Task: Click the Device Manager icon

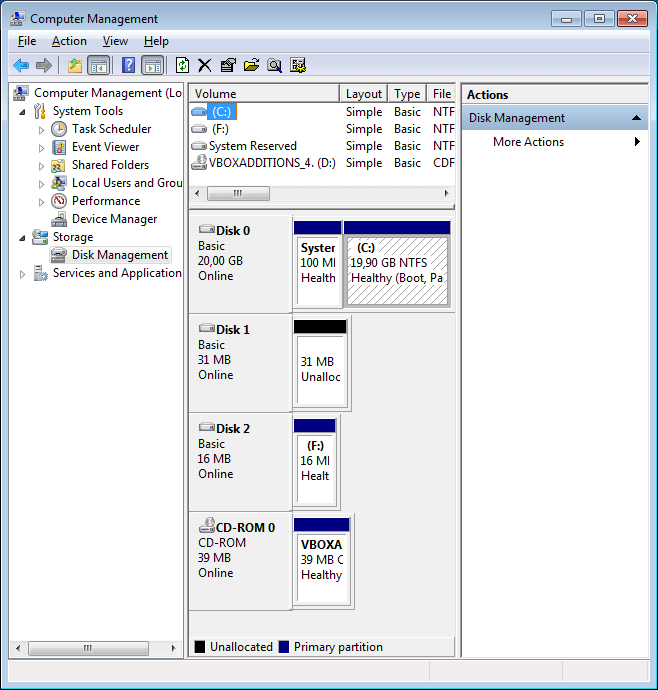Action: coord(59,219)
